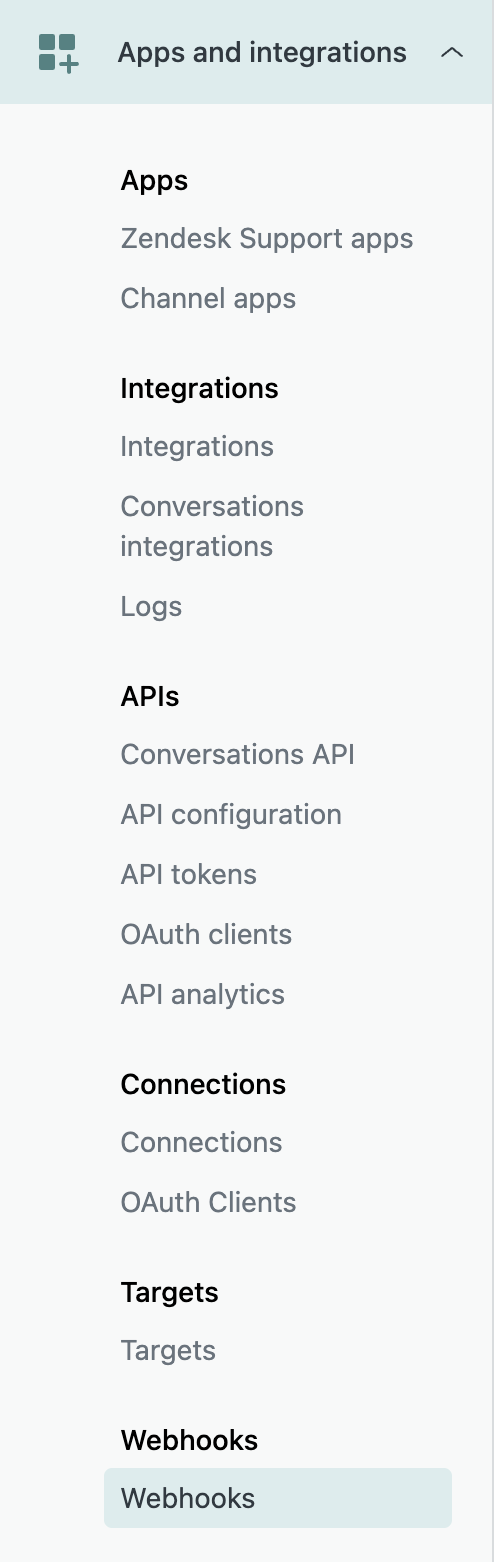Open Conversations API page
Screen dimensions: 498x1562
pos(238,754)
